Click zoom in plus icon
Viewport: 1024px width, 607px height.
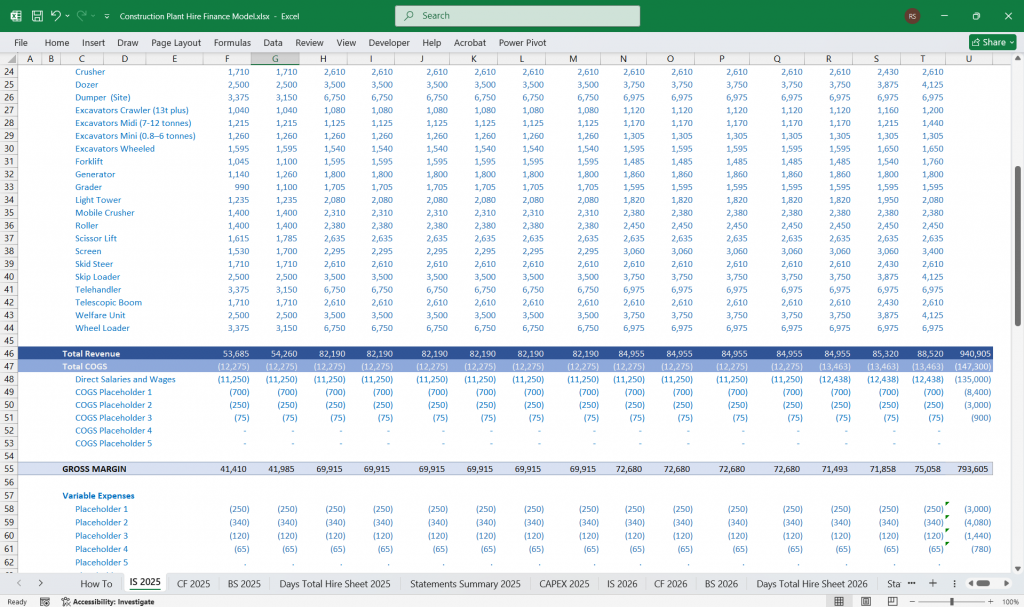click(990, 601)
